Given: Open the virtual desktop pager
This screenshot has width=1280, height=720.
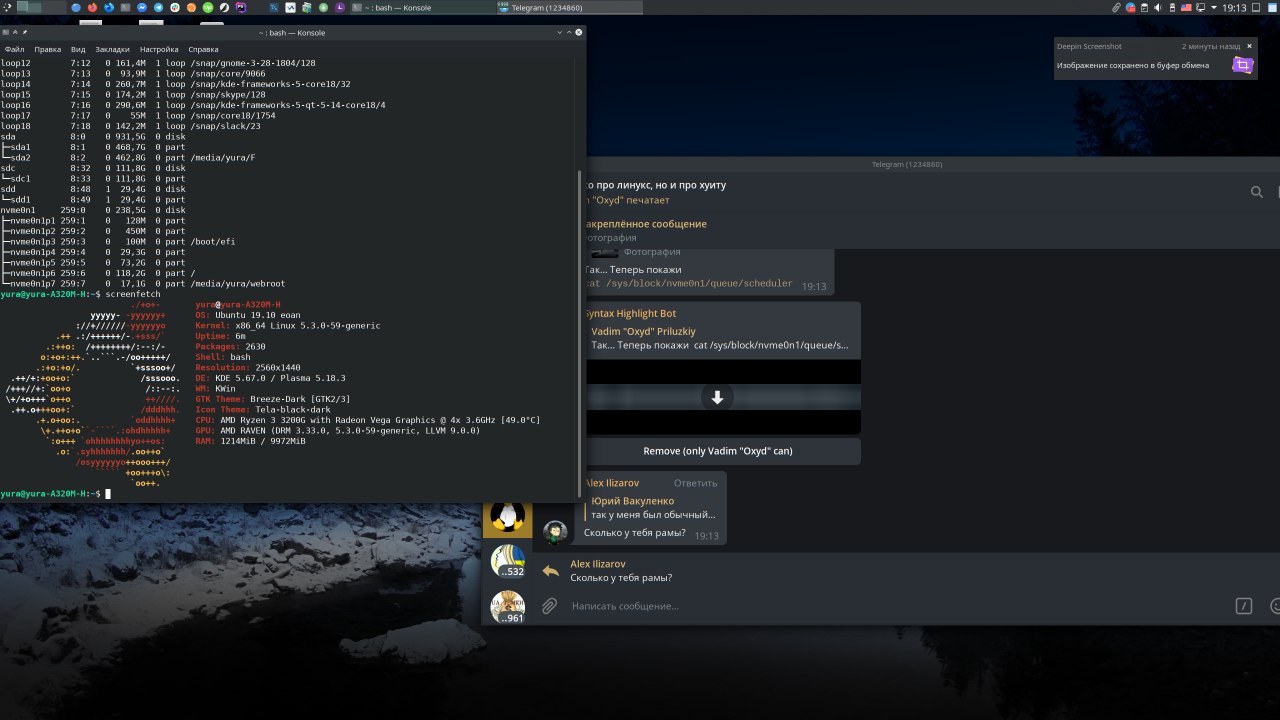Looking at the screenshot, I should pyautogui.click(x=41, y=7).
